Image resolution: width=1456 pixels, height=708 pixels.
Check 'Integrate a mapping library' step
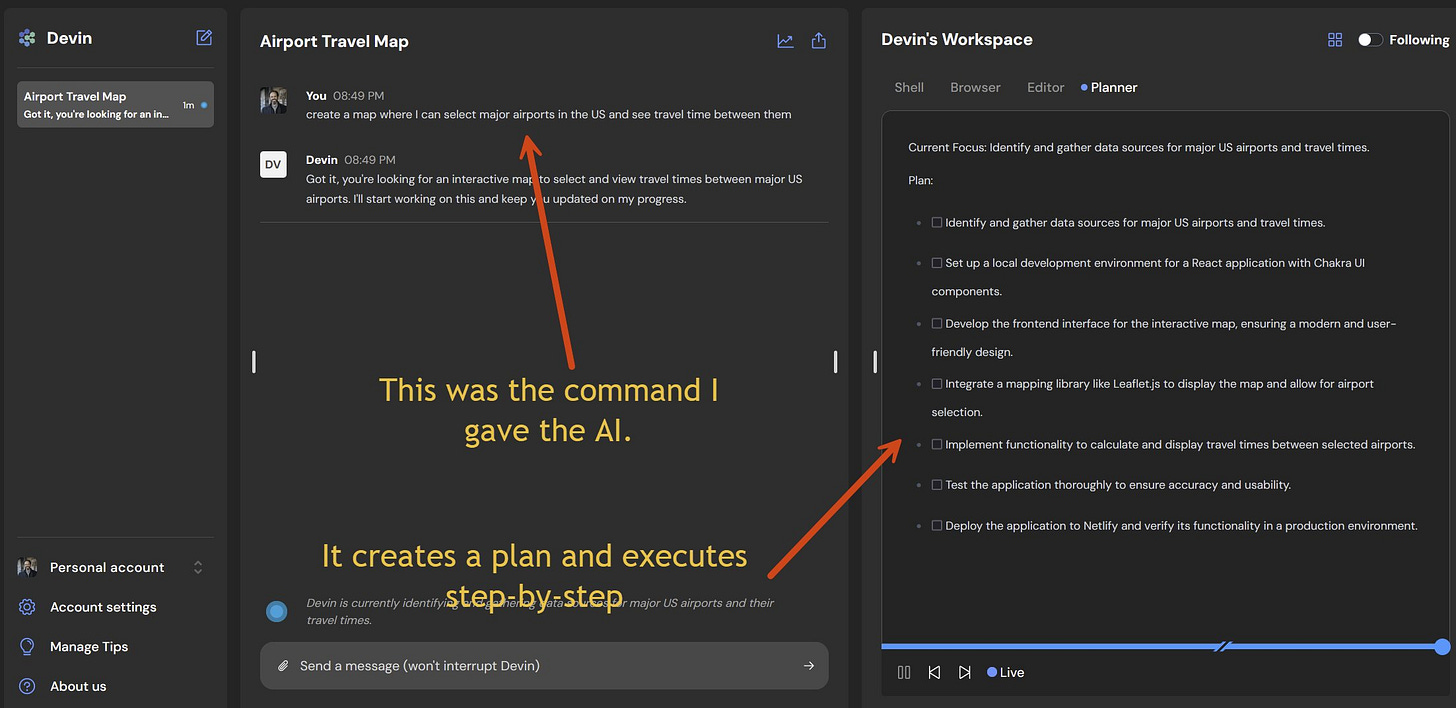[x=937, y=384]
